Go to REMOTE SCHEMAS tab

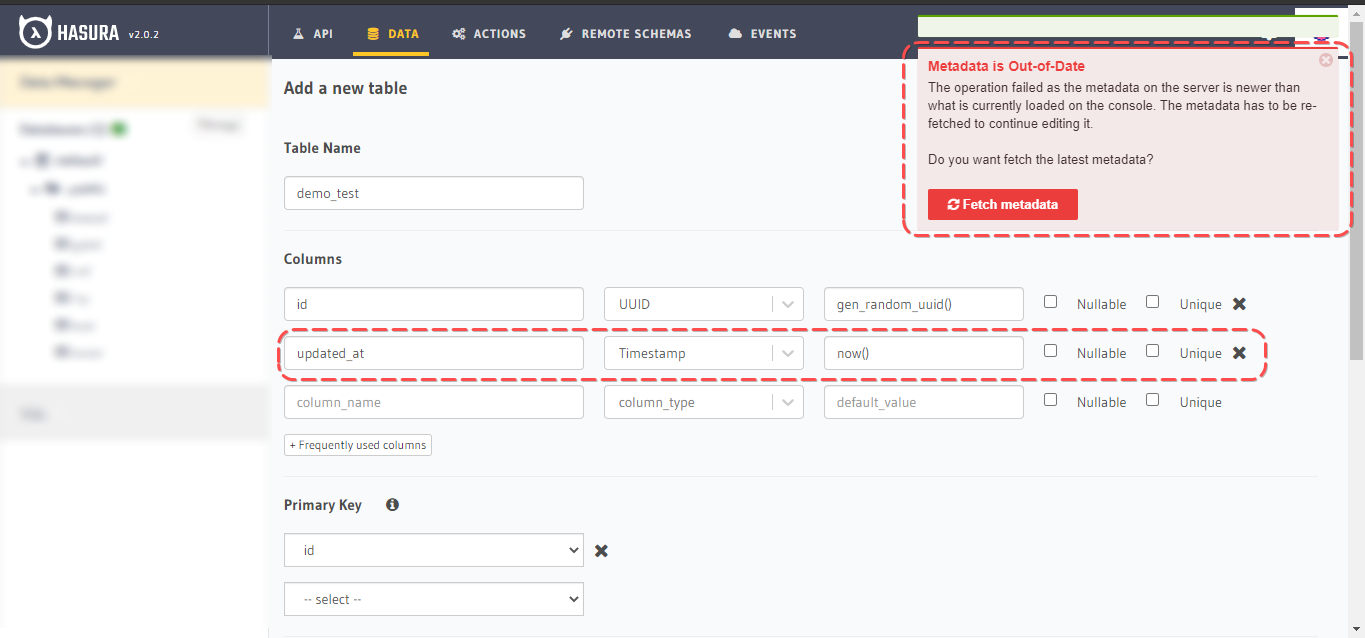click(625, 34)
